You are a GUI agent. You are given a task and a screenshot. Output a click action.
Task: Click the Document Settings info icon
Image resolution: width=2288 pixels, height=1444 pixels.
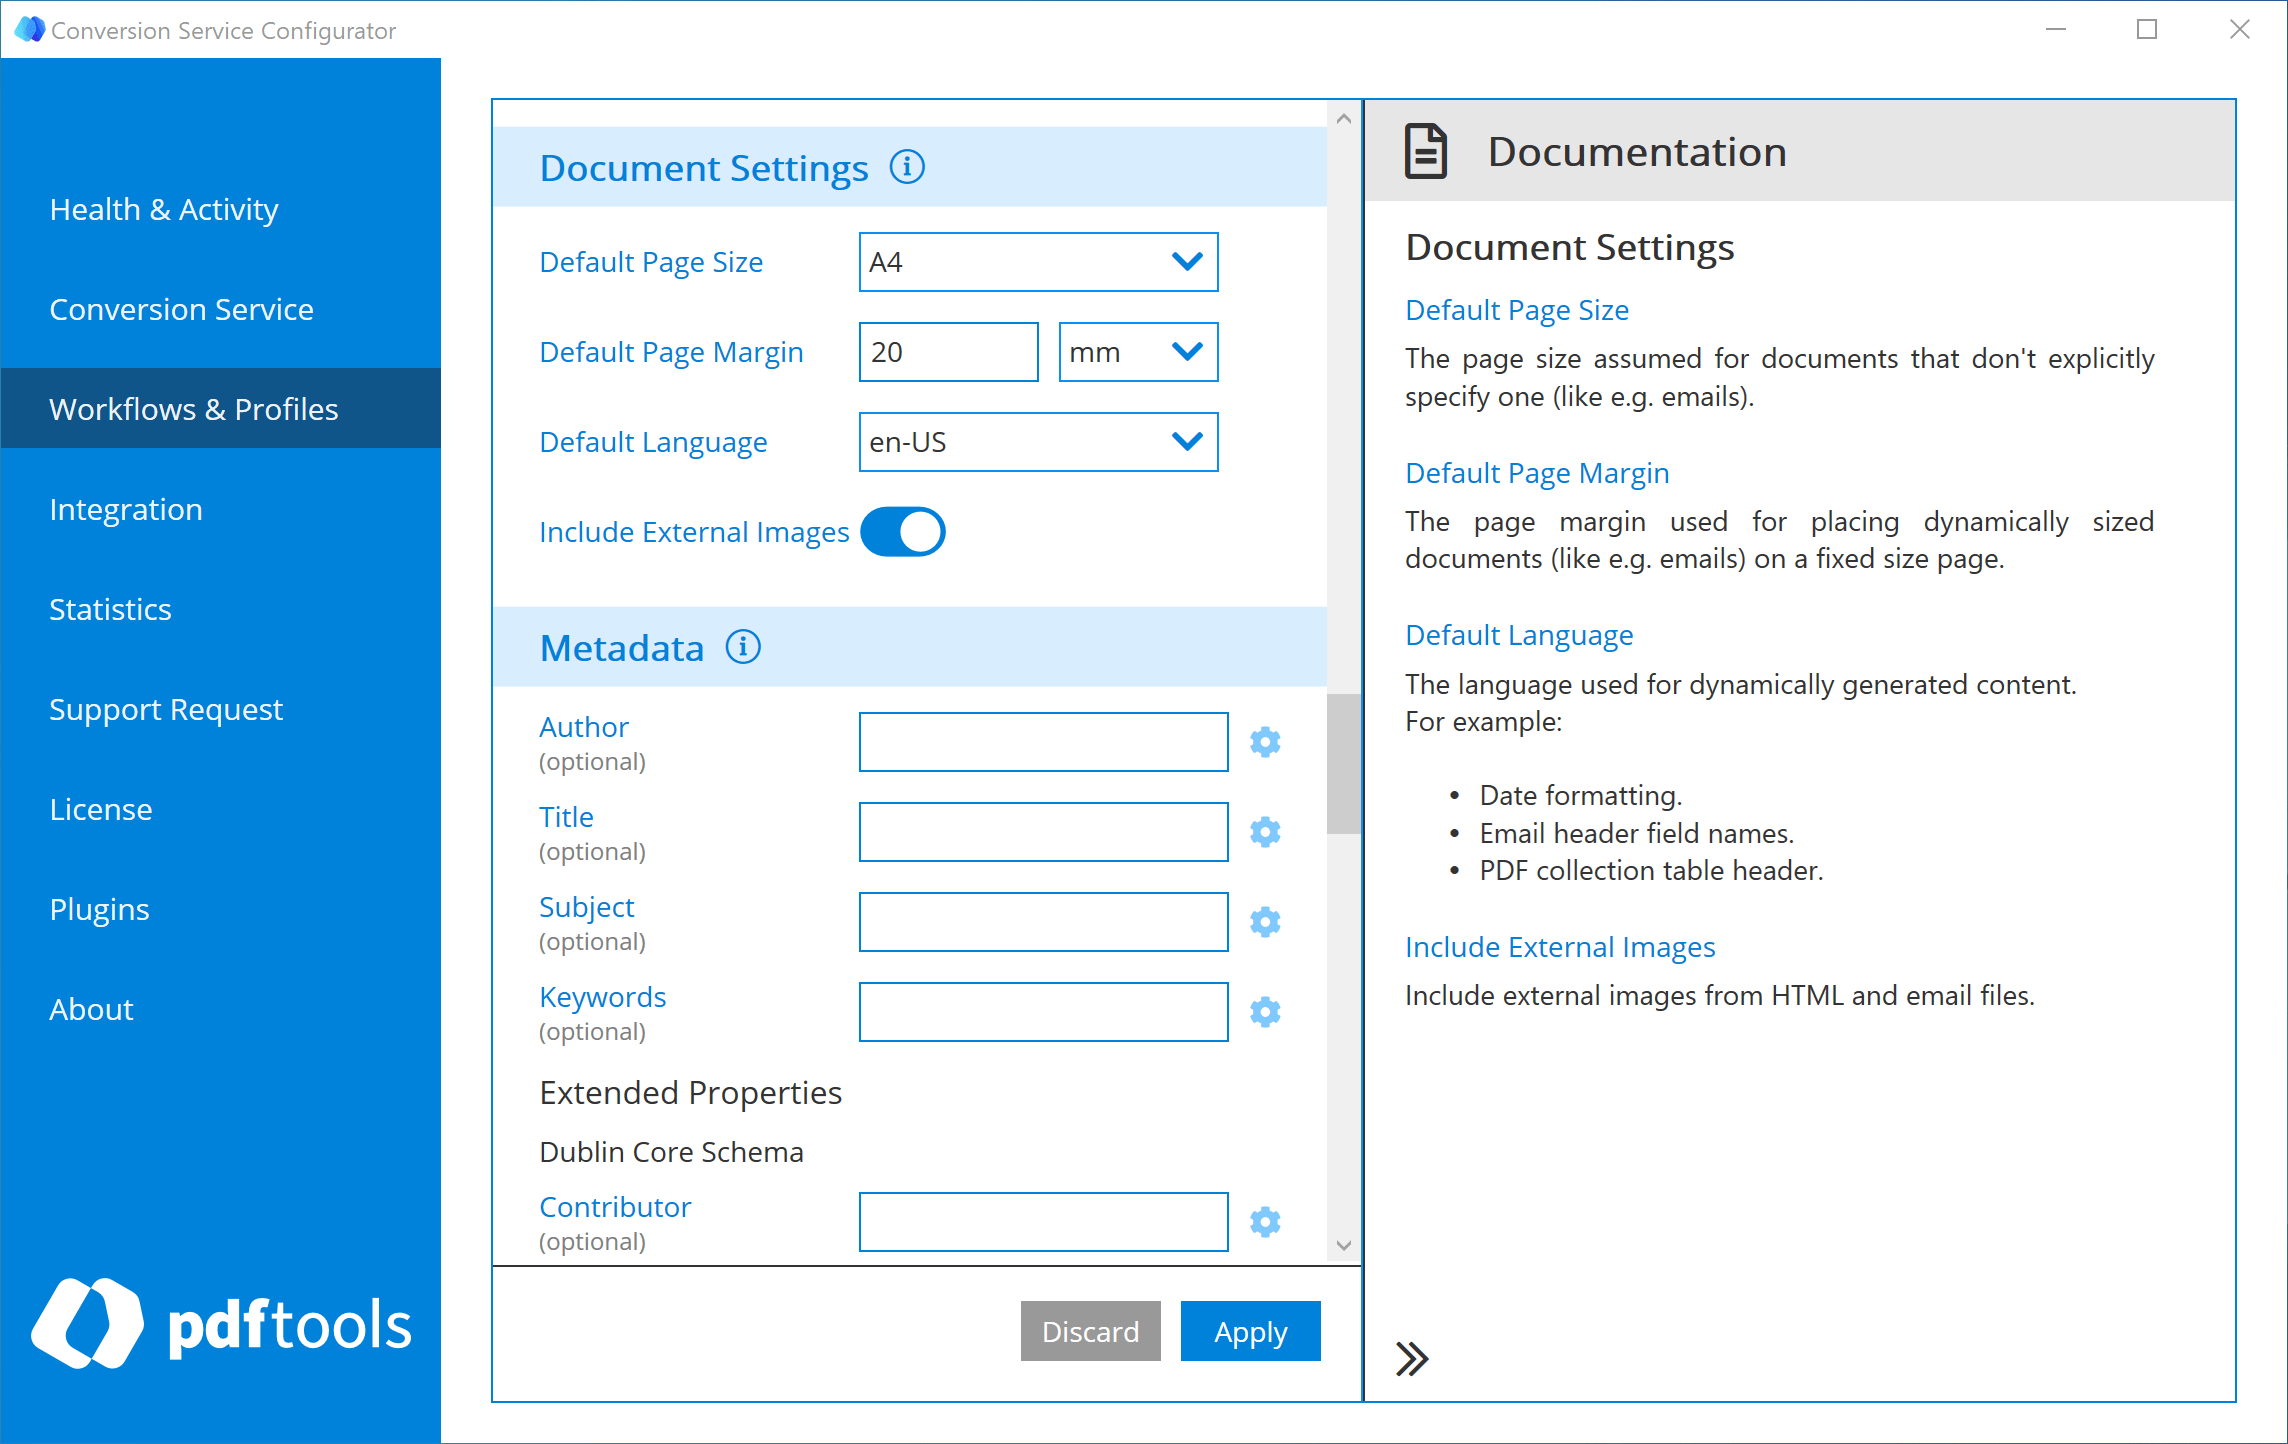[x=906, y=168]
